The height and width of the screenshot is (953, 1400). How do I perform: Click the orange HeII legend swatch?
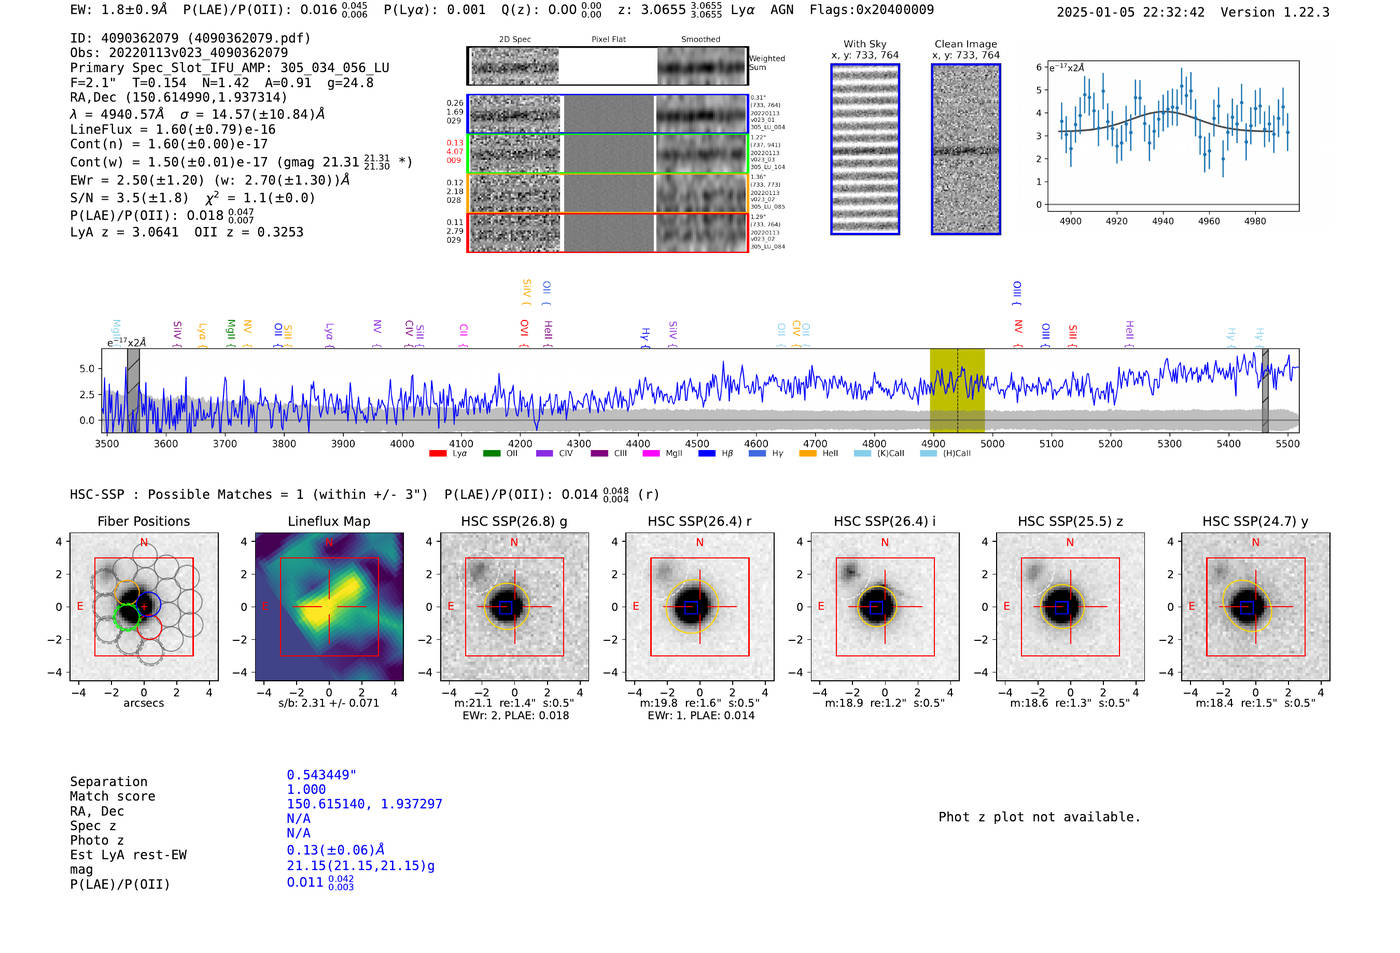pyautogui.click(x=808, y=454)
